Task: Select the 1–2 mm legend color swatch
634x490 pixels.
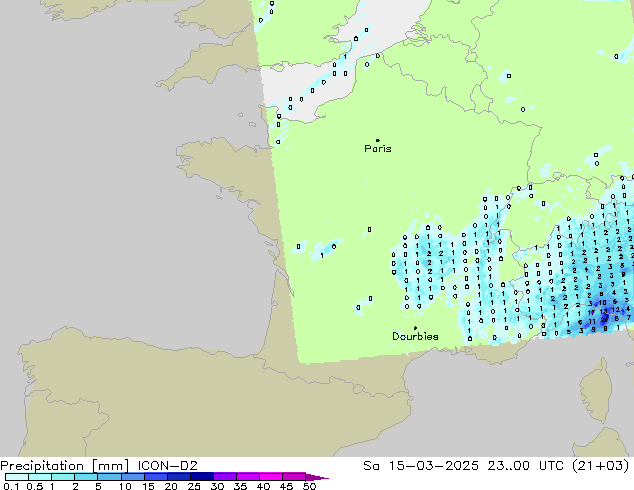Action: click(x=63, y=477)
